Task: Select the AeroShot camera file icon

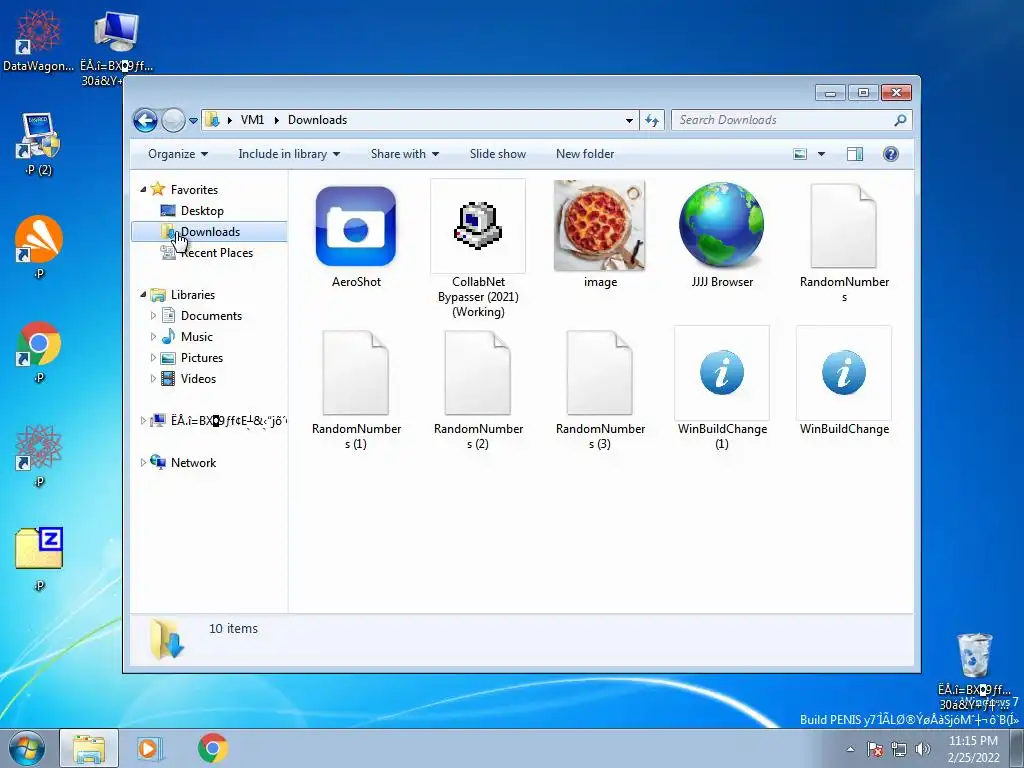Action: (356, 226)
